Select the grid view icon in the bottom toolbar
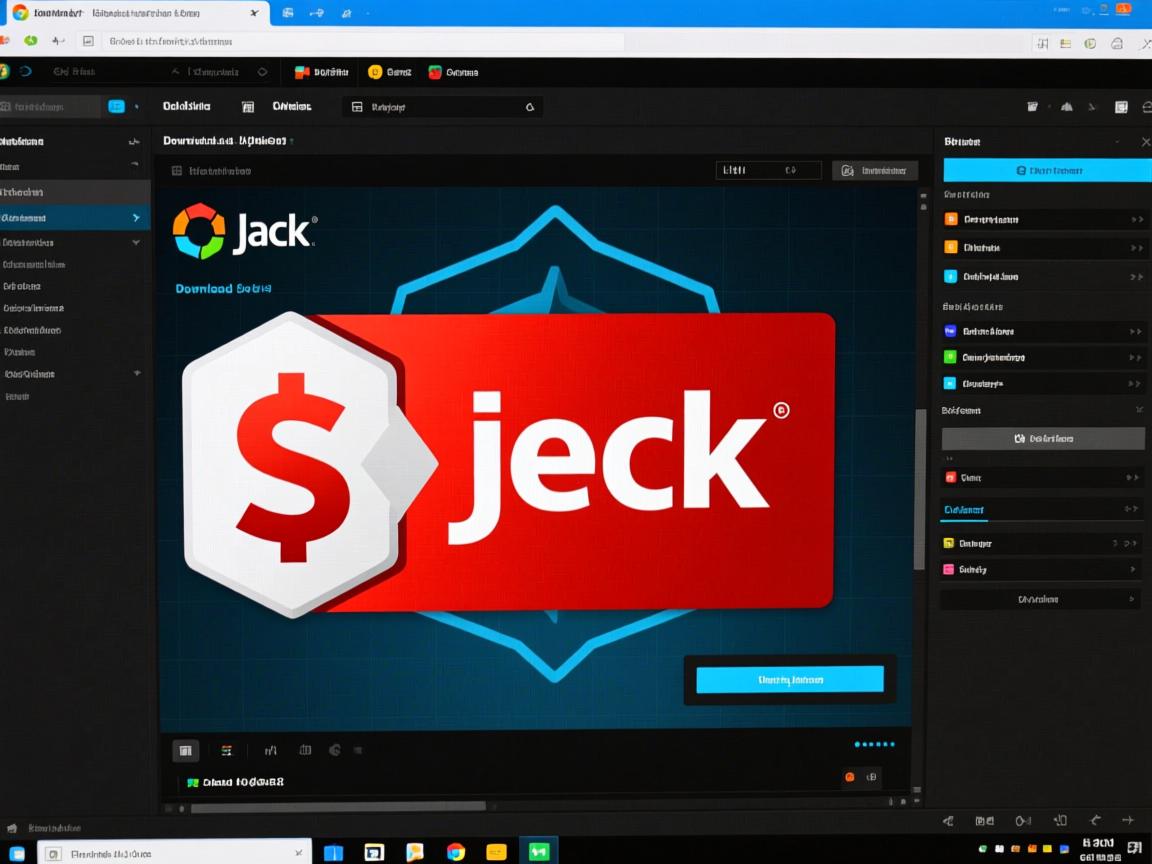Viewport: 1152px width, 864px height. 186,750
